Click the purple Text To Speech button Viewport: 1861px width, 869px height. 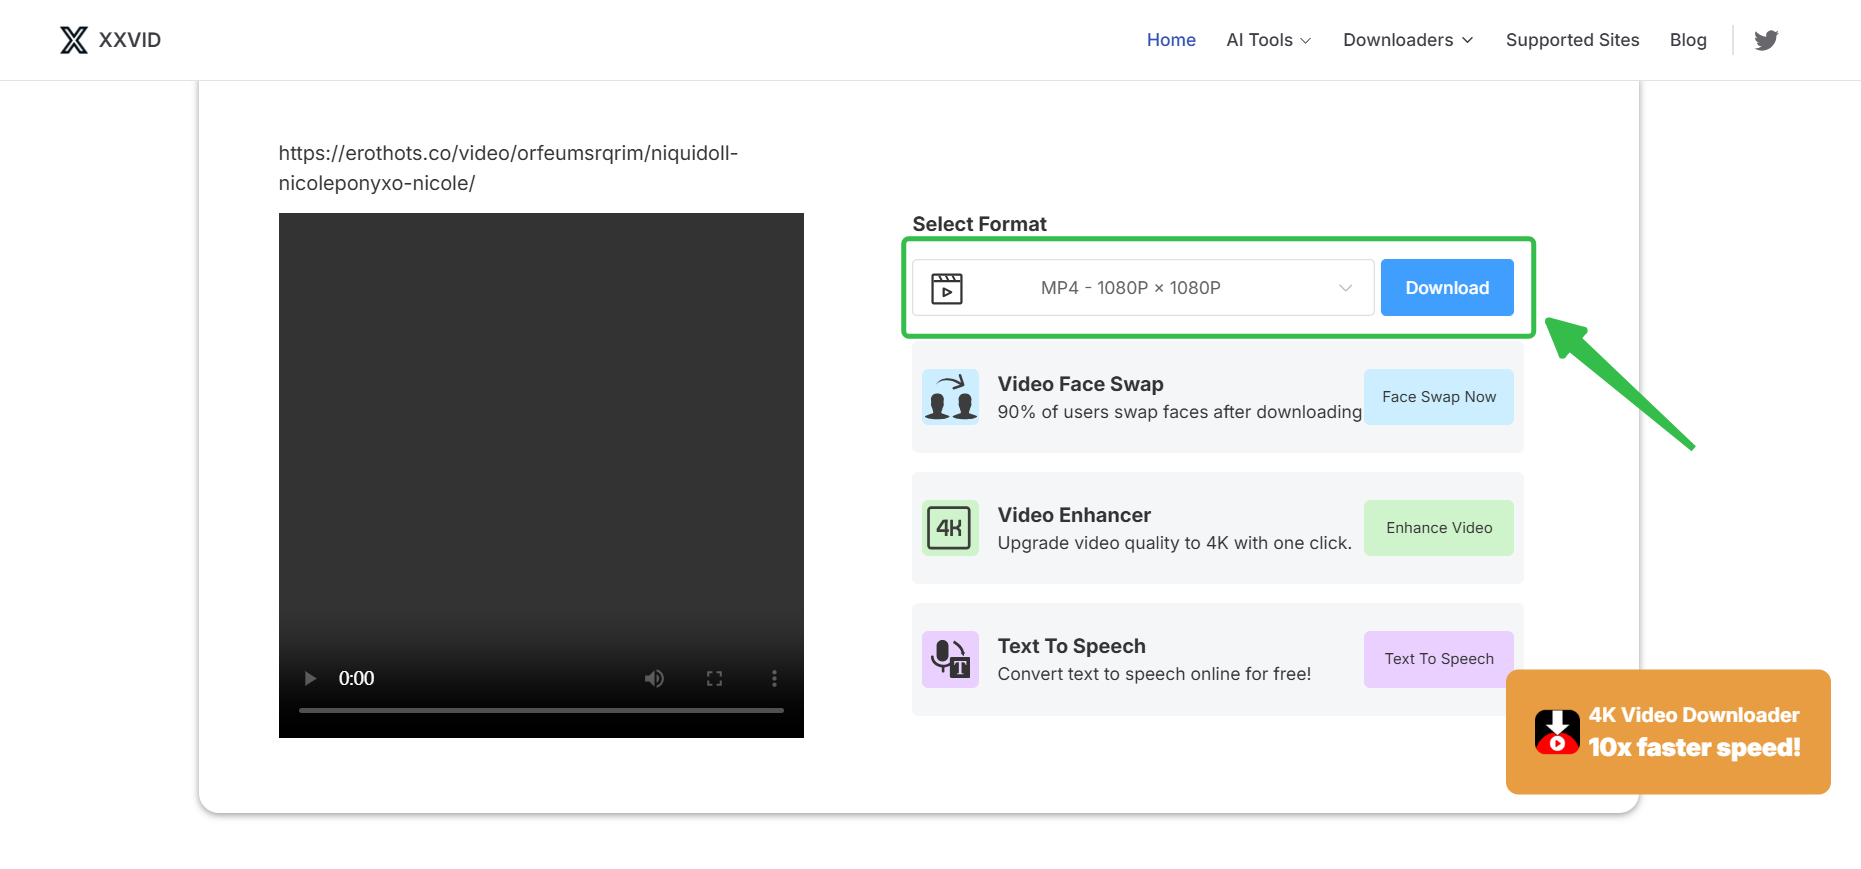point(1439,659)
